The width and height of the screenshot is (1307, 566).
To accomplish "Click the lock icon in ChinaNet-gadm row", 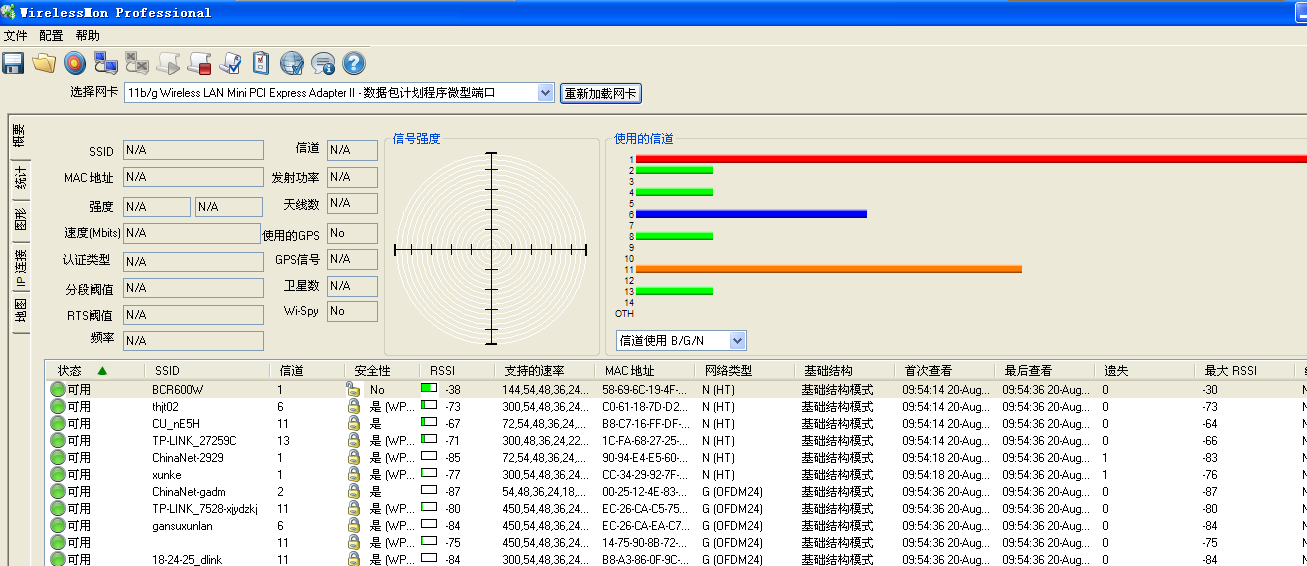I will (352, 491).
